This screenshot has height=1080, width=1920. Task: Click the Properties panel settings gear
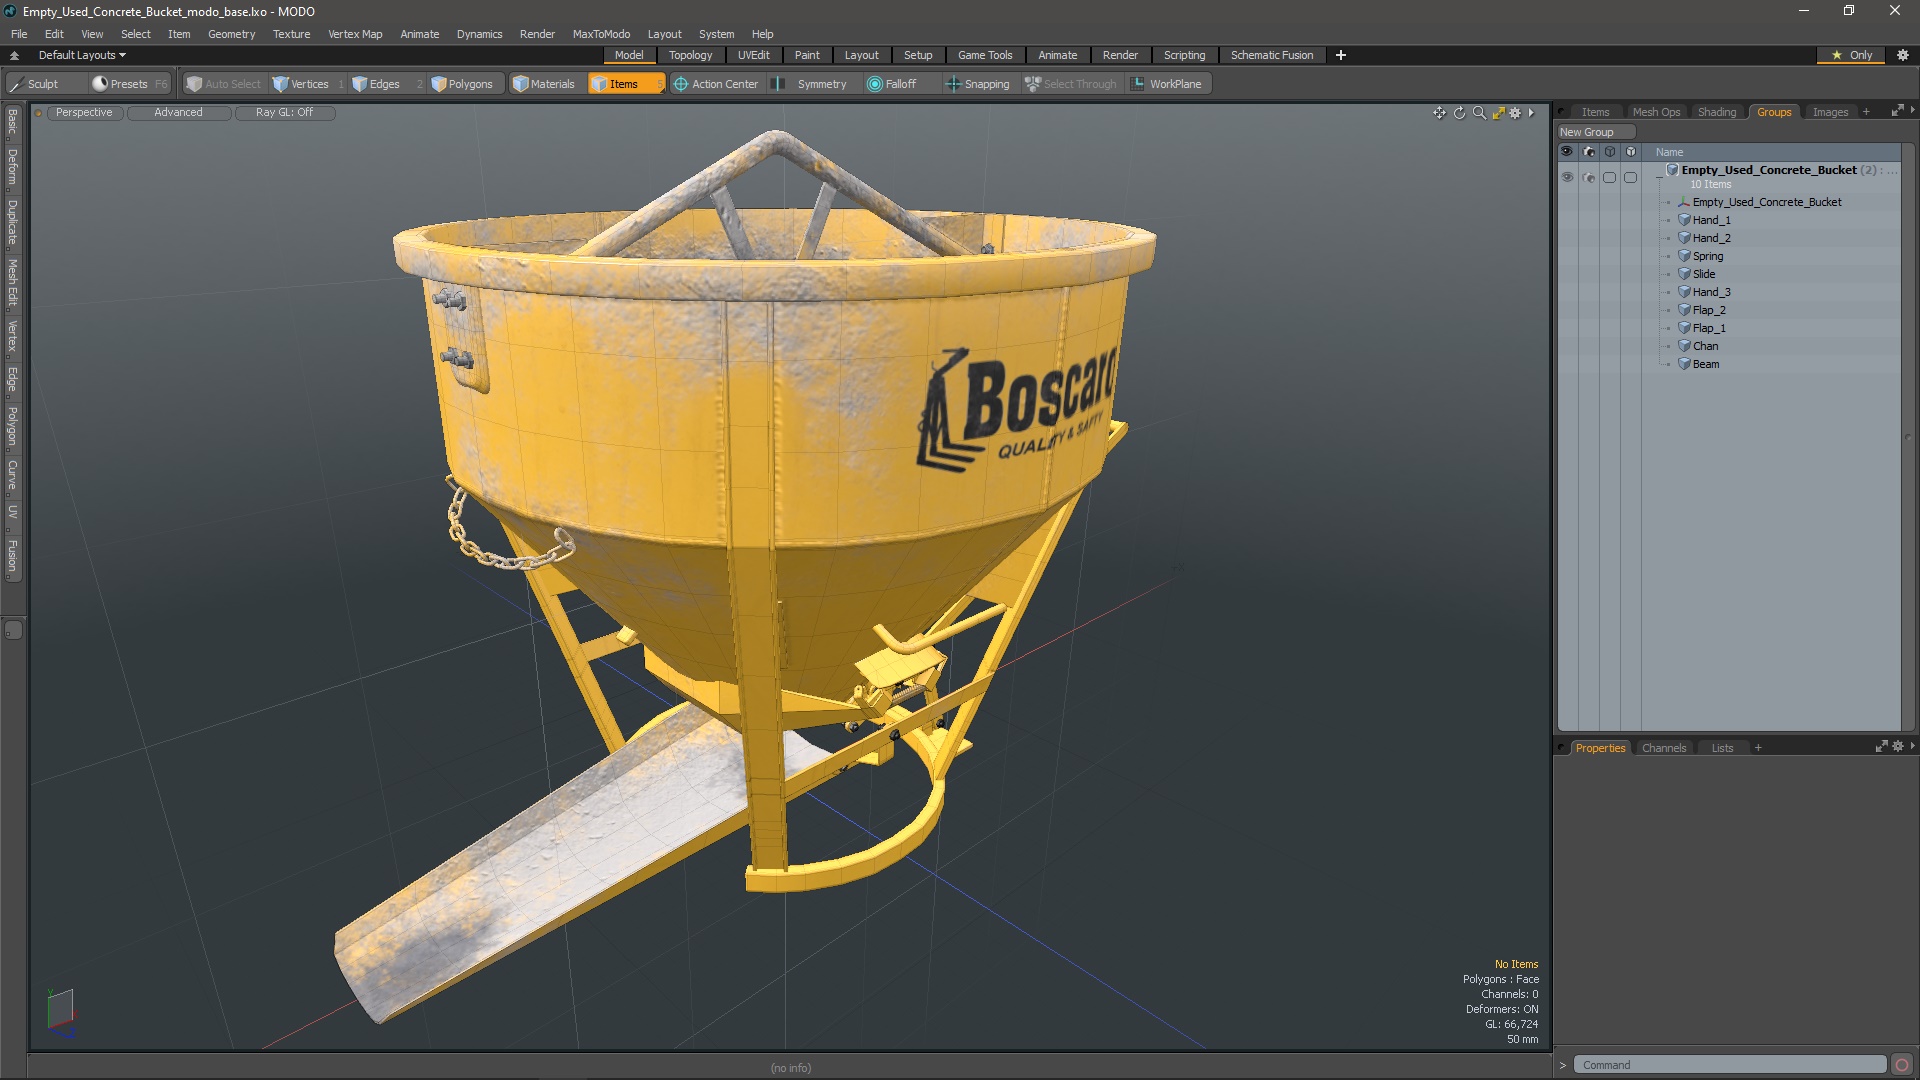1898,747
